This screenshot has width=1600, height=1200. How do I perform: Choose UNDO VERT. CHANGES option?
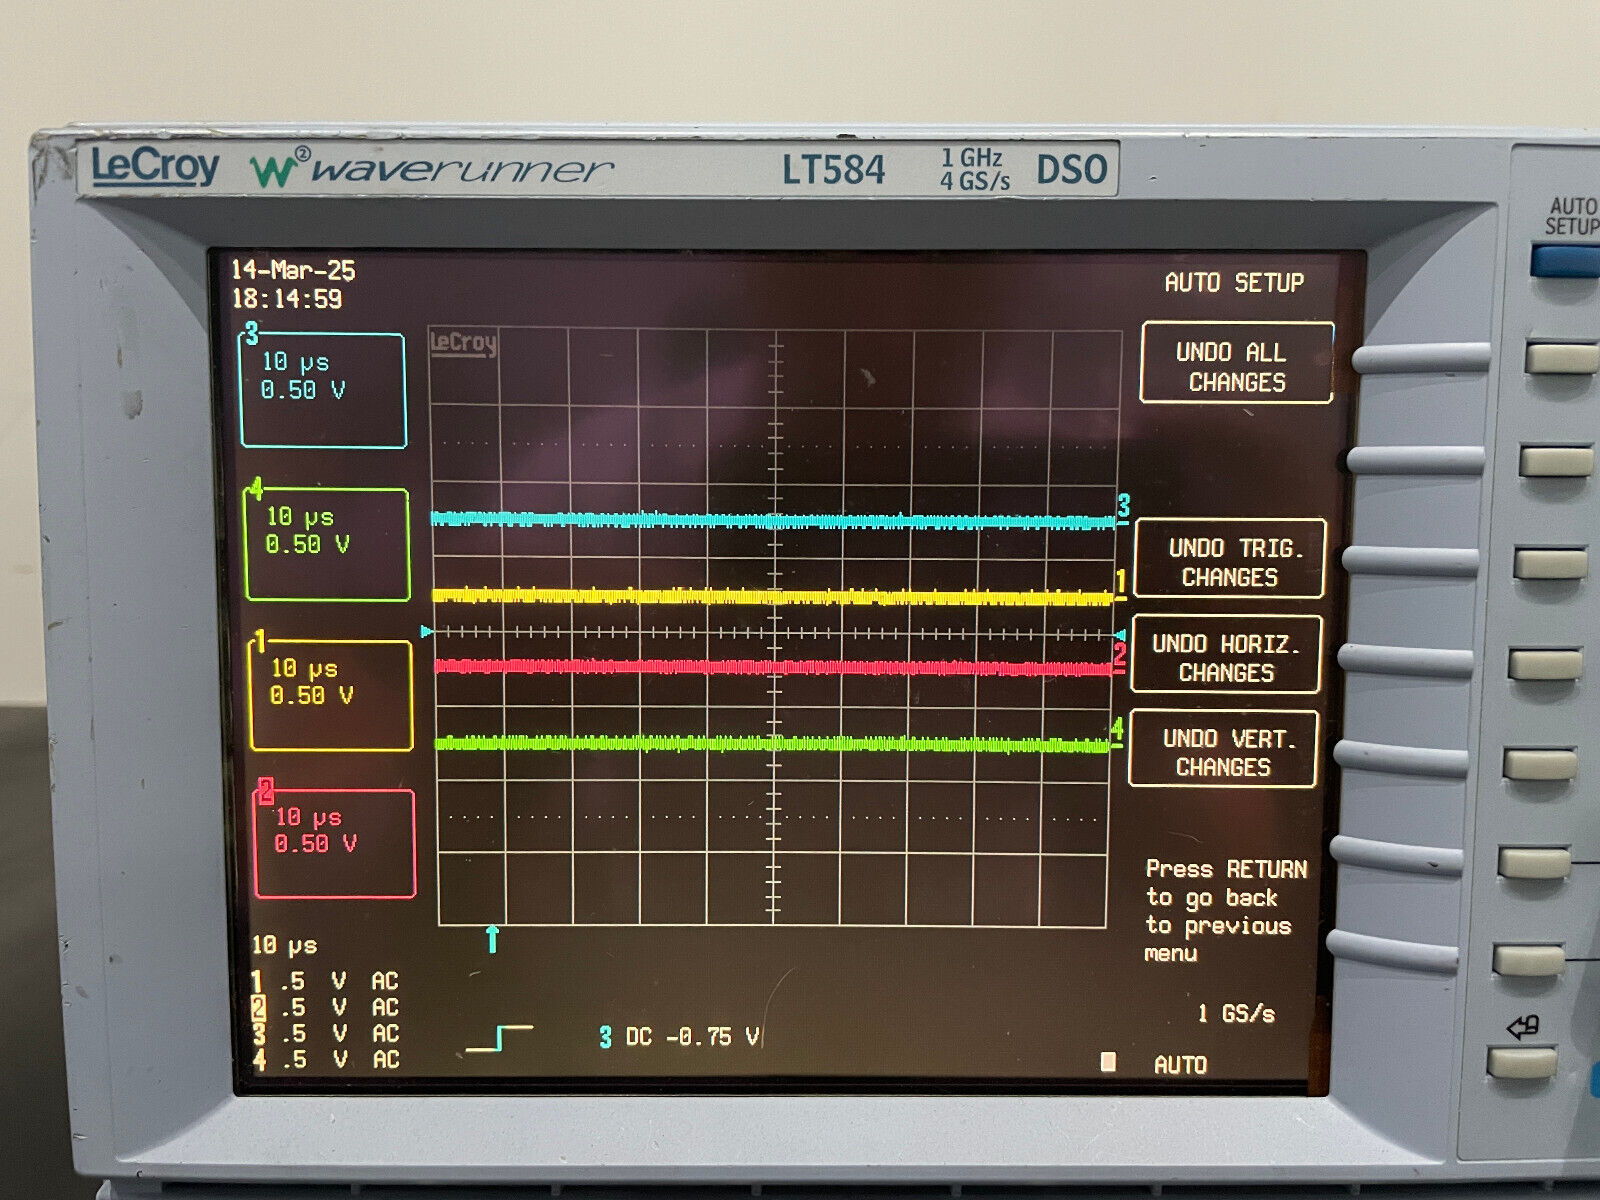point(1223,749)
